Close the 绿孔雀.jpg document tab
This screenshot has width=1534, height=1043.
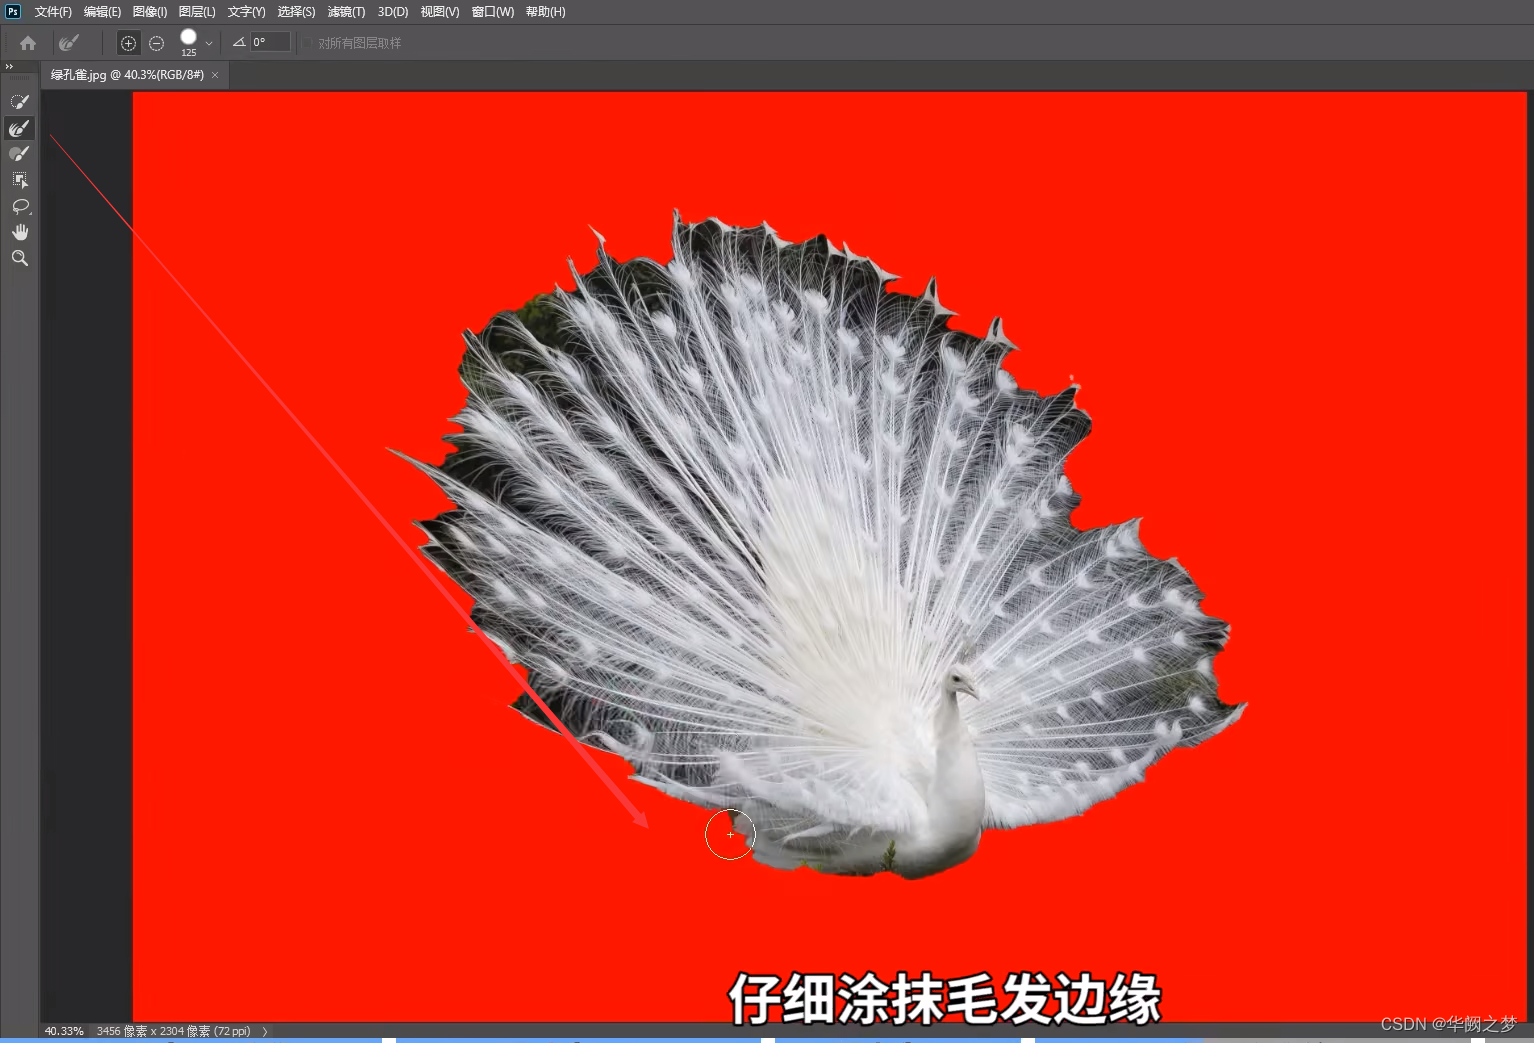pos(215,75)
